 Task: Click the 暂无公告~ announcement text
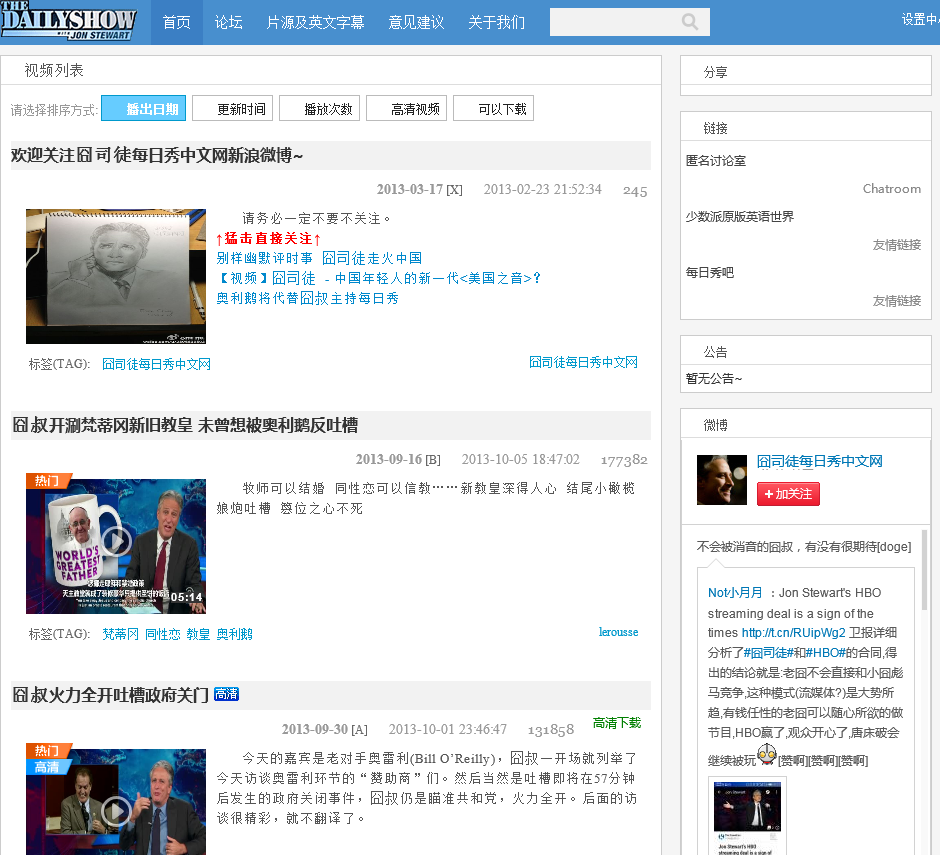(x=714, y=379)
